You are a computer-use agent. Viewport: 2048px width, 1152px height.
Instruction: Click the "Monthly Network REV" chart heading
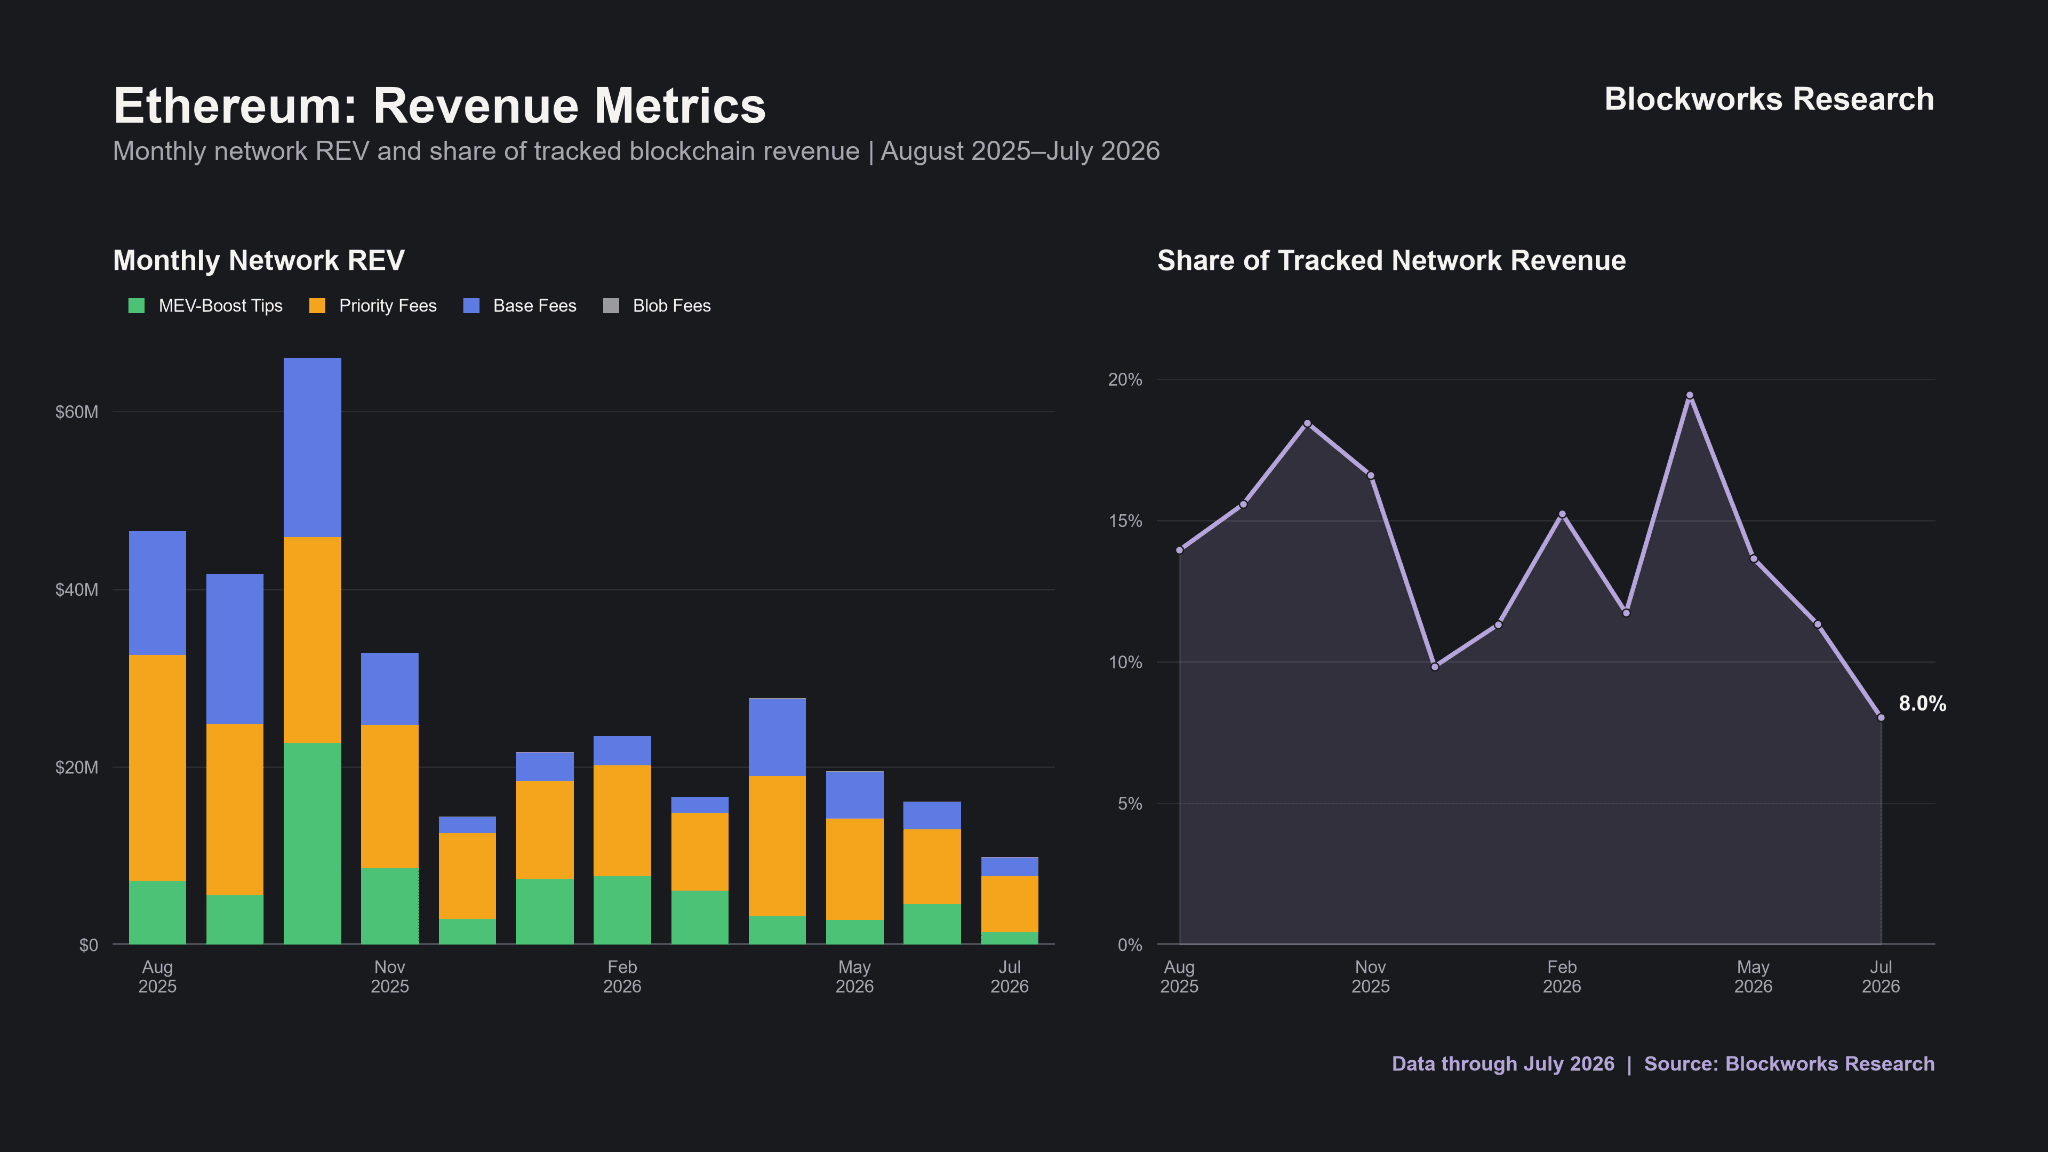click(259, 261)
